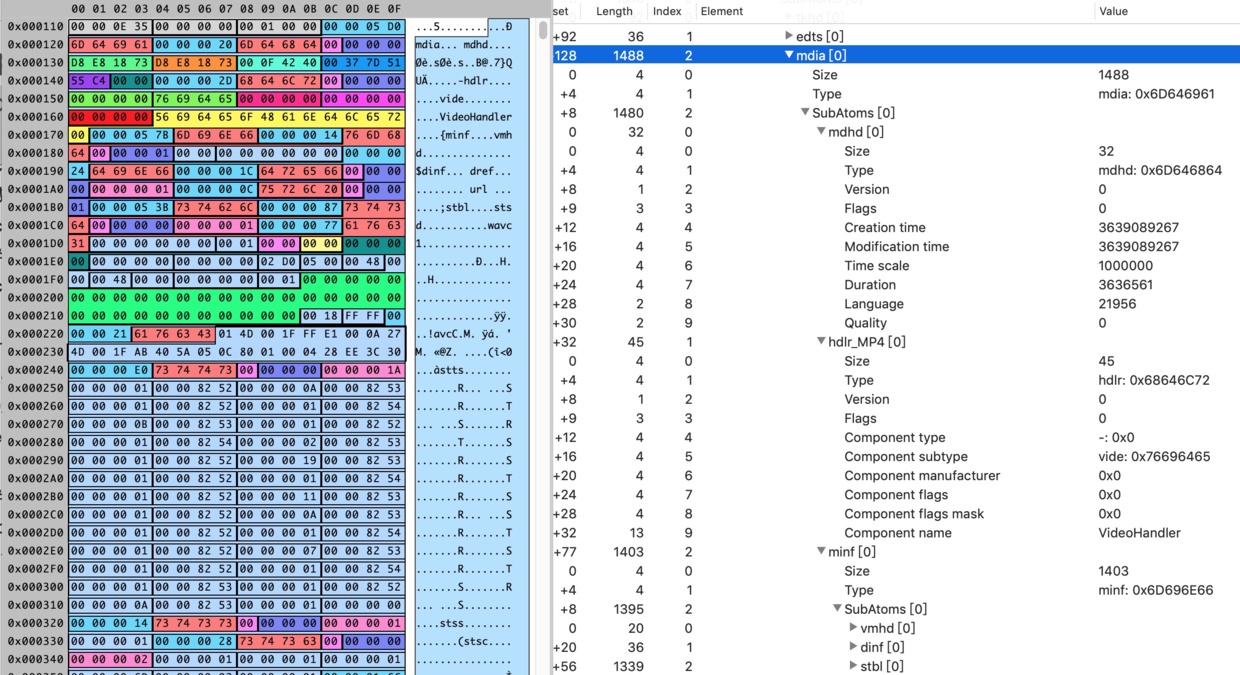
Task: Click the Value column header
Action: pyautogui.click(x=1113, y=11)
